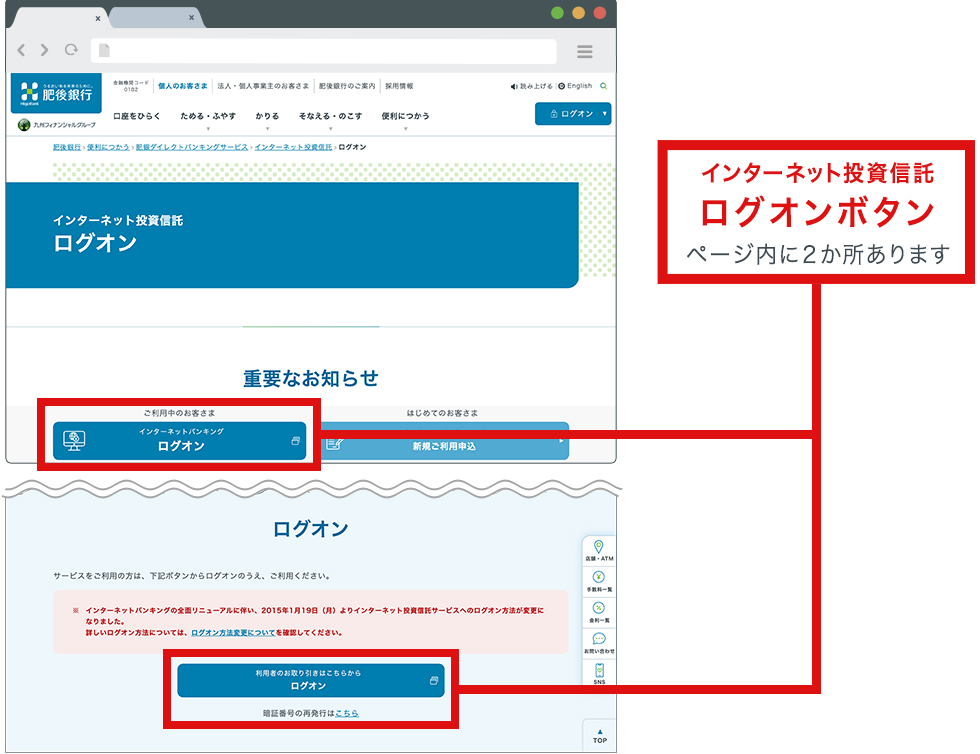Expand the 便利につかう menu
980x754 pixels.
coord(405,117)
